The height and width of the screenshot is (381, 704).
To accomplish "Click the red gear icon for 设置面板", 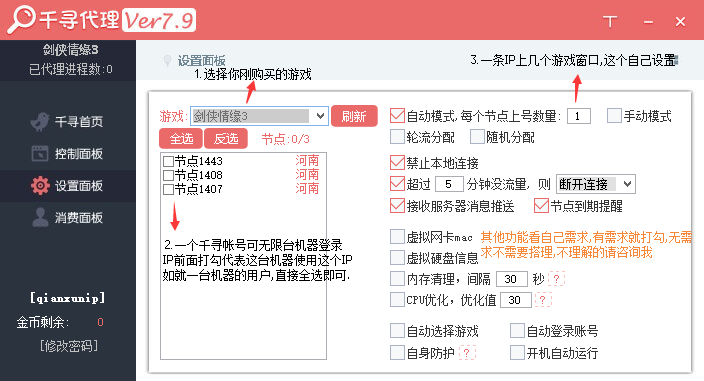I will click(x=40, y=185).
